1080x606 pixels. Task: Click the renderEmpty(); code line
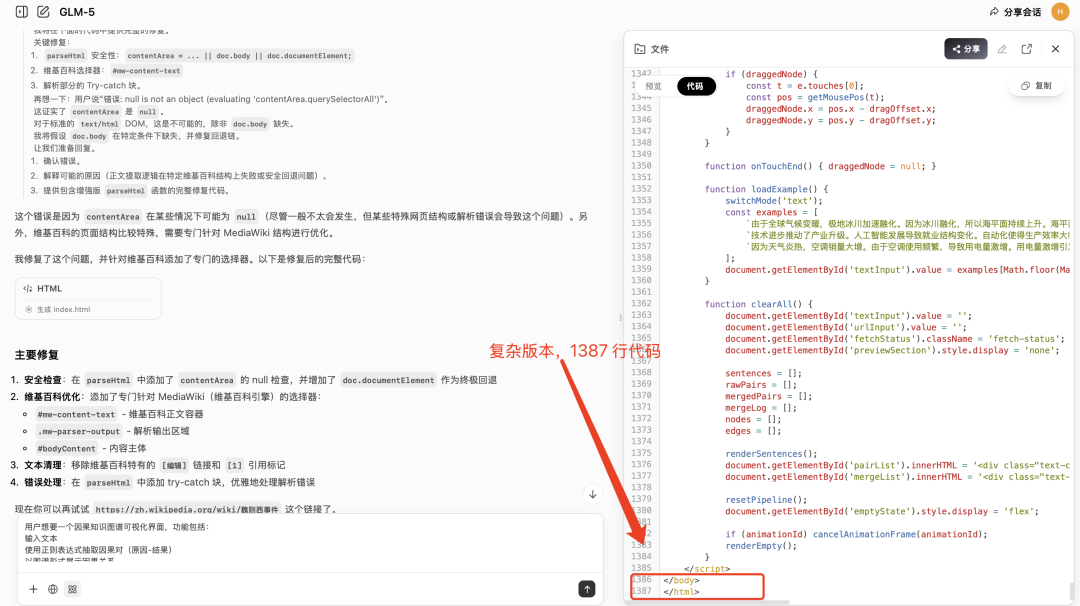click(x=760, y=546)
